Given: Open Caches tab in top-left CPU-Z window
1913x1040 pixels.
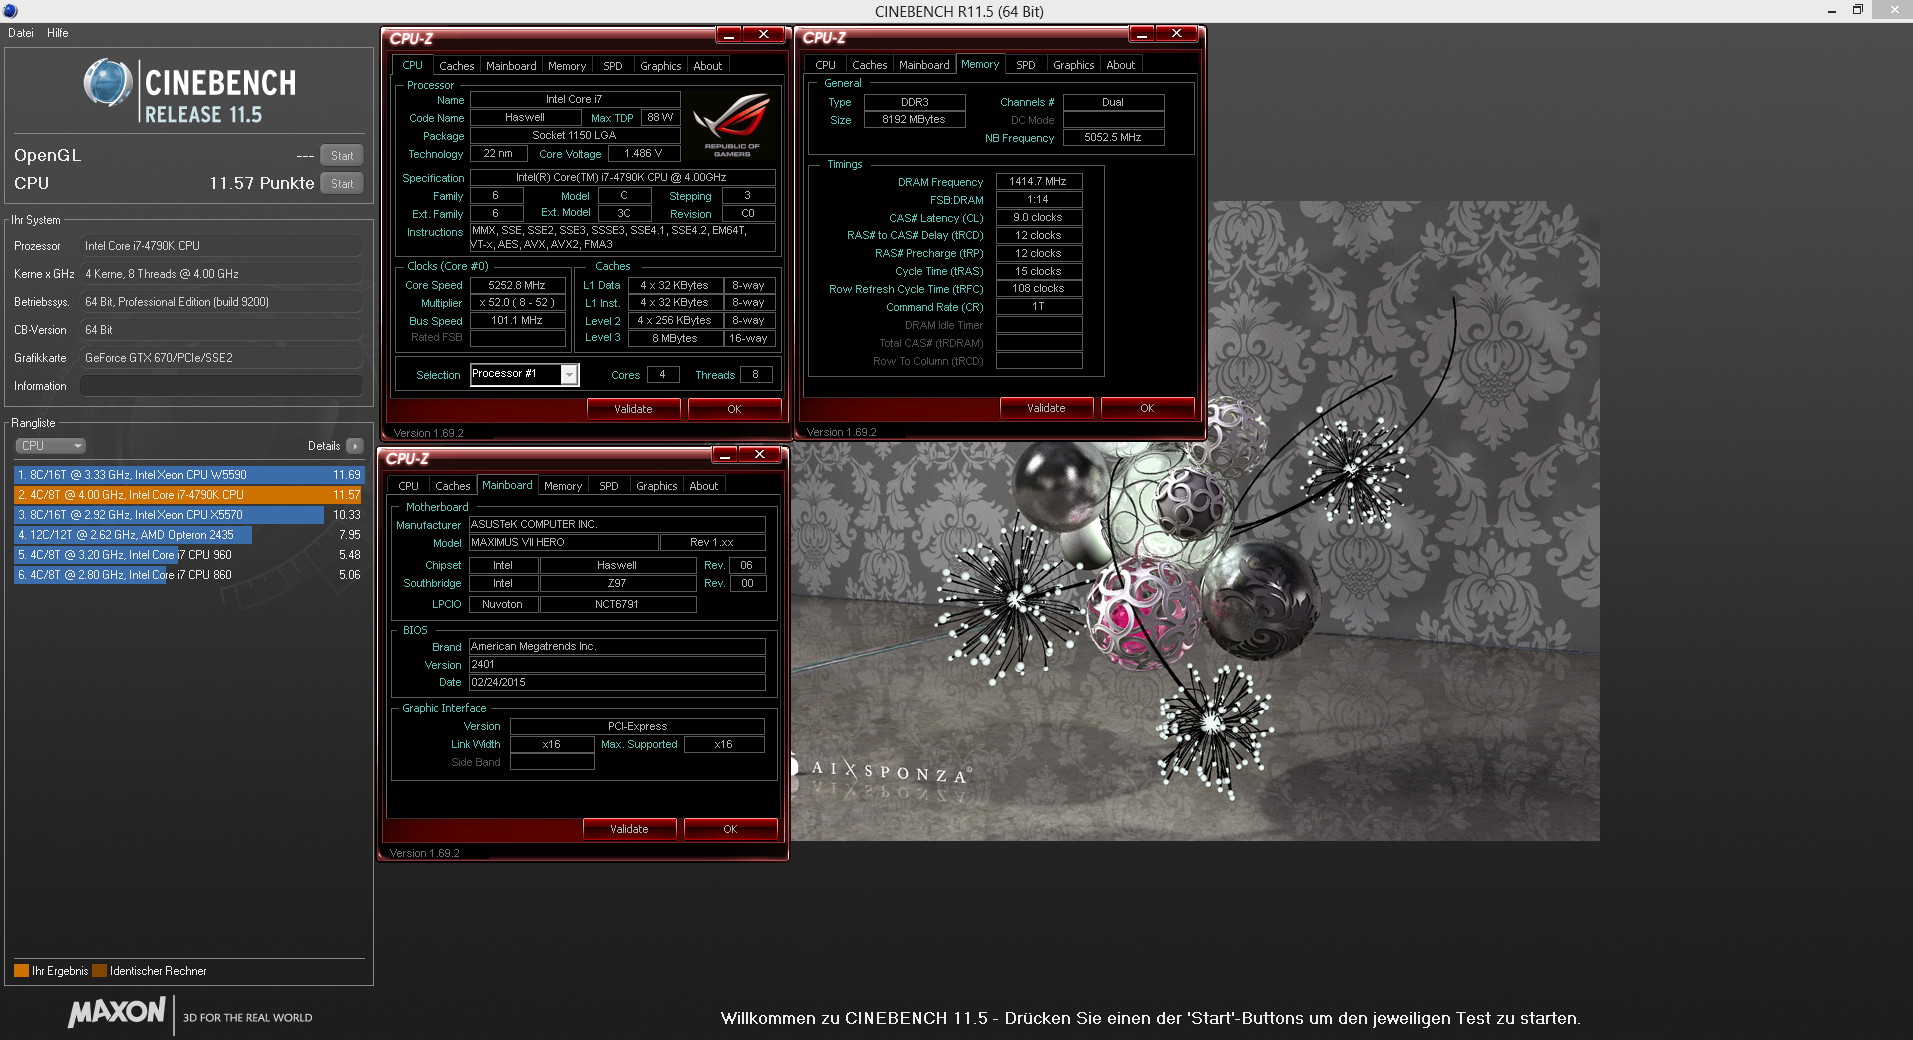Looking at the screenshot, I should coord(456,66).
